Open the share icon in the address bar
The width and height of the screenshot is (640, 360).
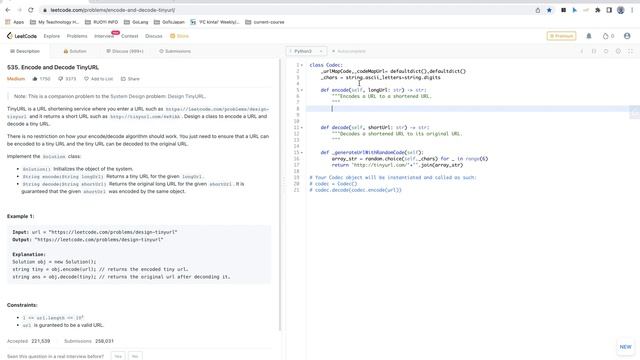click(x=538, y=10)
